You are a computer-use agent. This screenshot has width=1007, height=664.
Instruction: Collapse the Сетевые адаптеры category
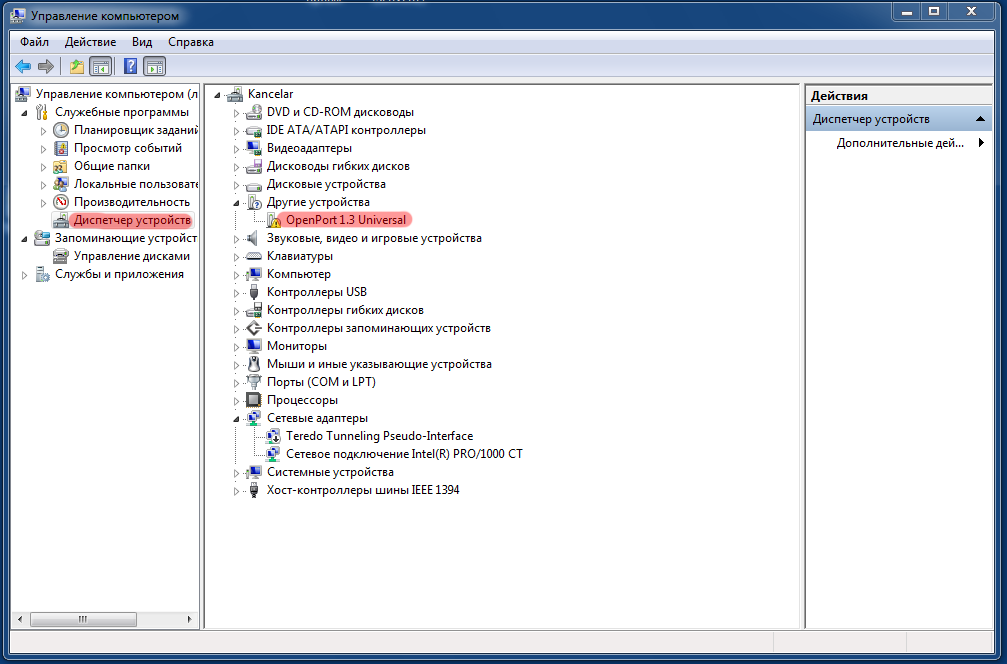(x=237, y=418)
